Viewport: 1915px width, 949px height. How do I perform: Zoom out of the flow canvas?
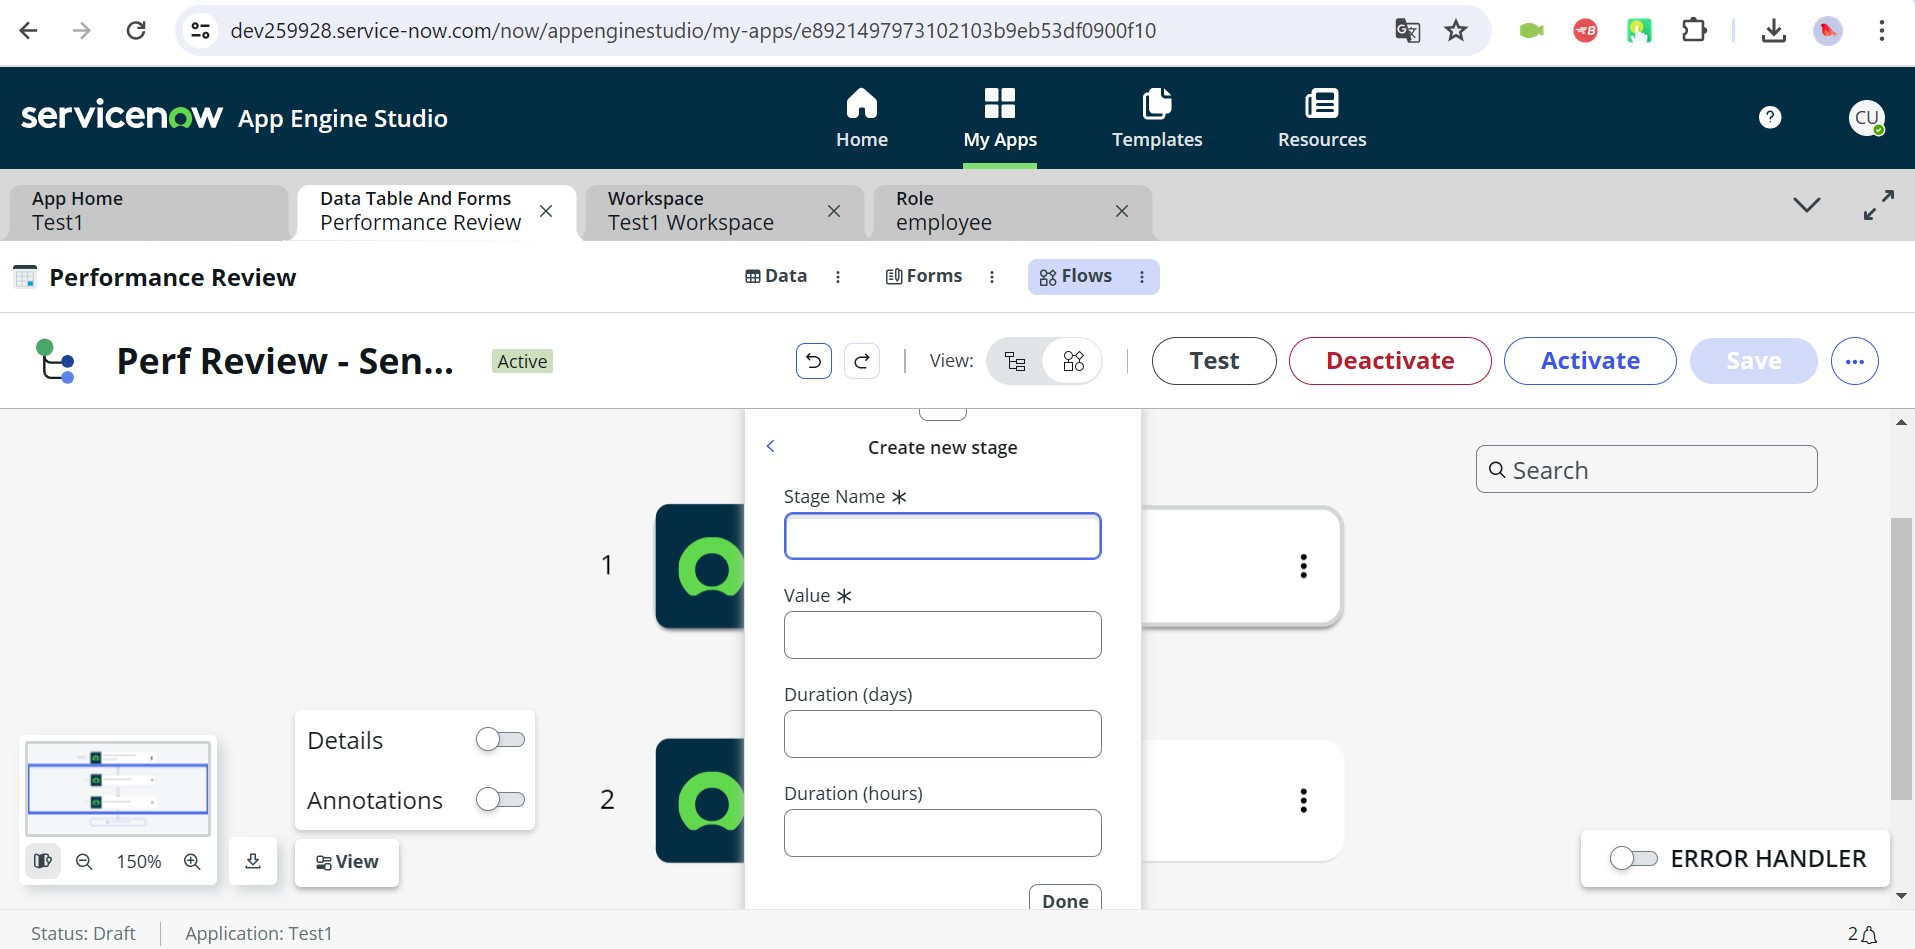pyautogui.click(x=85, y=861)
